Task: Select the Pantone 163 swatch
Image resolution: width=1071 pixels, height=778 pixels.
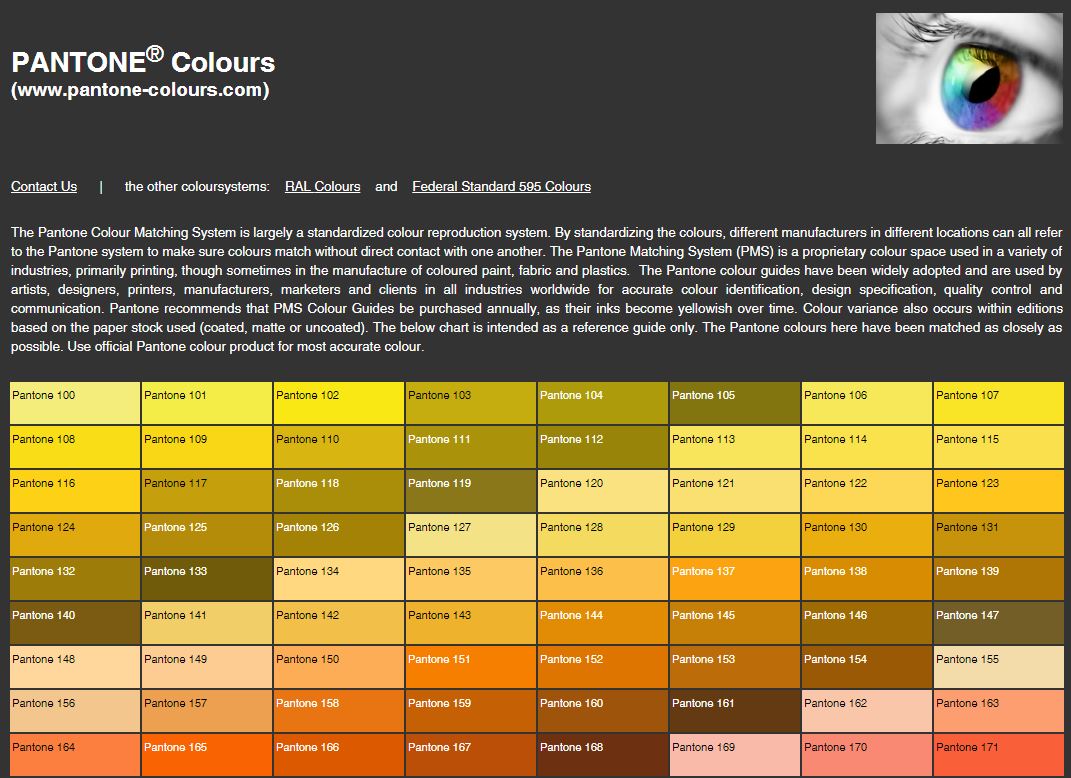Action: click(999, 711)
